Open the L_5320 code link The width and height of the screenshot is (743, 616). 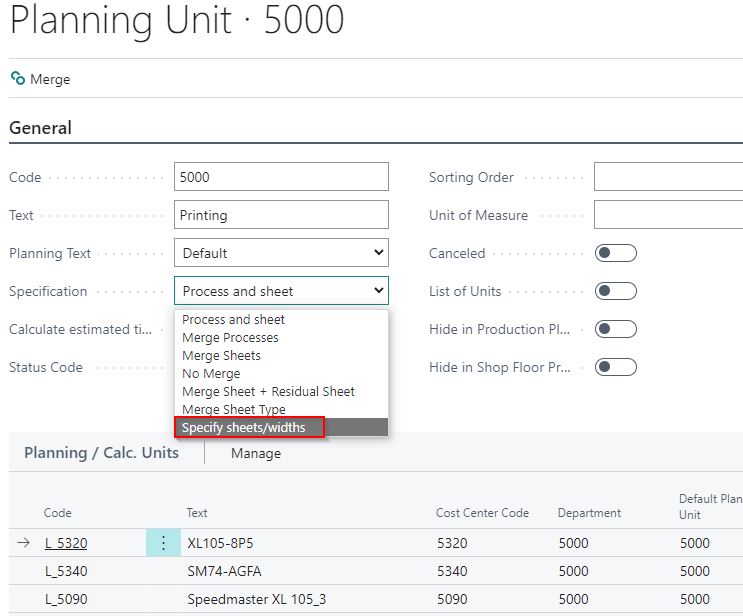pos(65,543)
